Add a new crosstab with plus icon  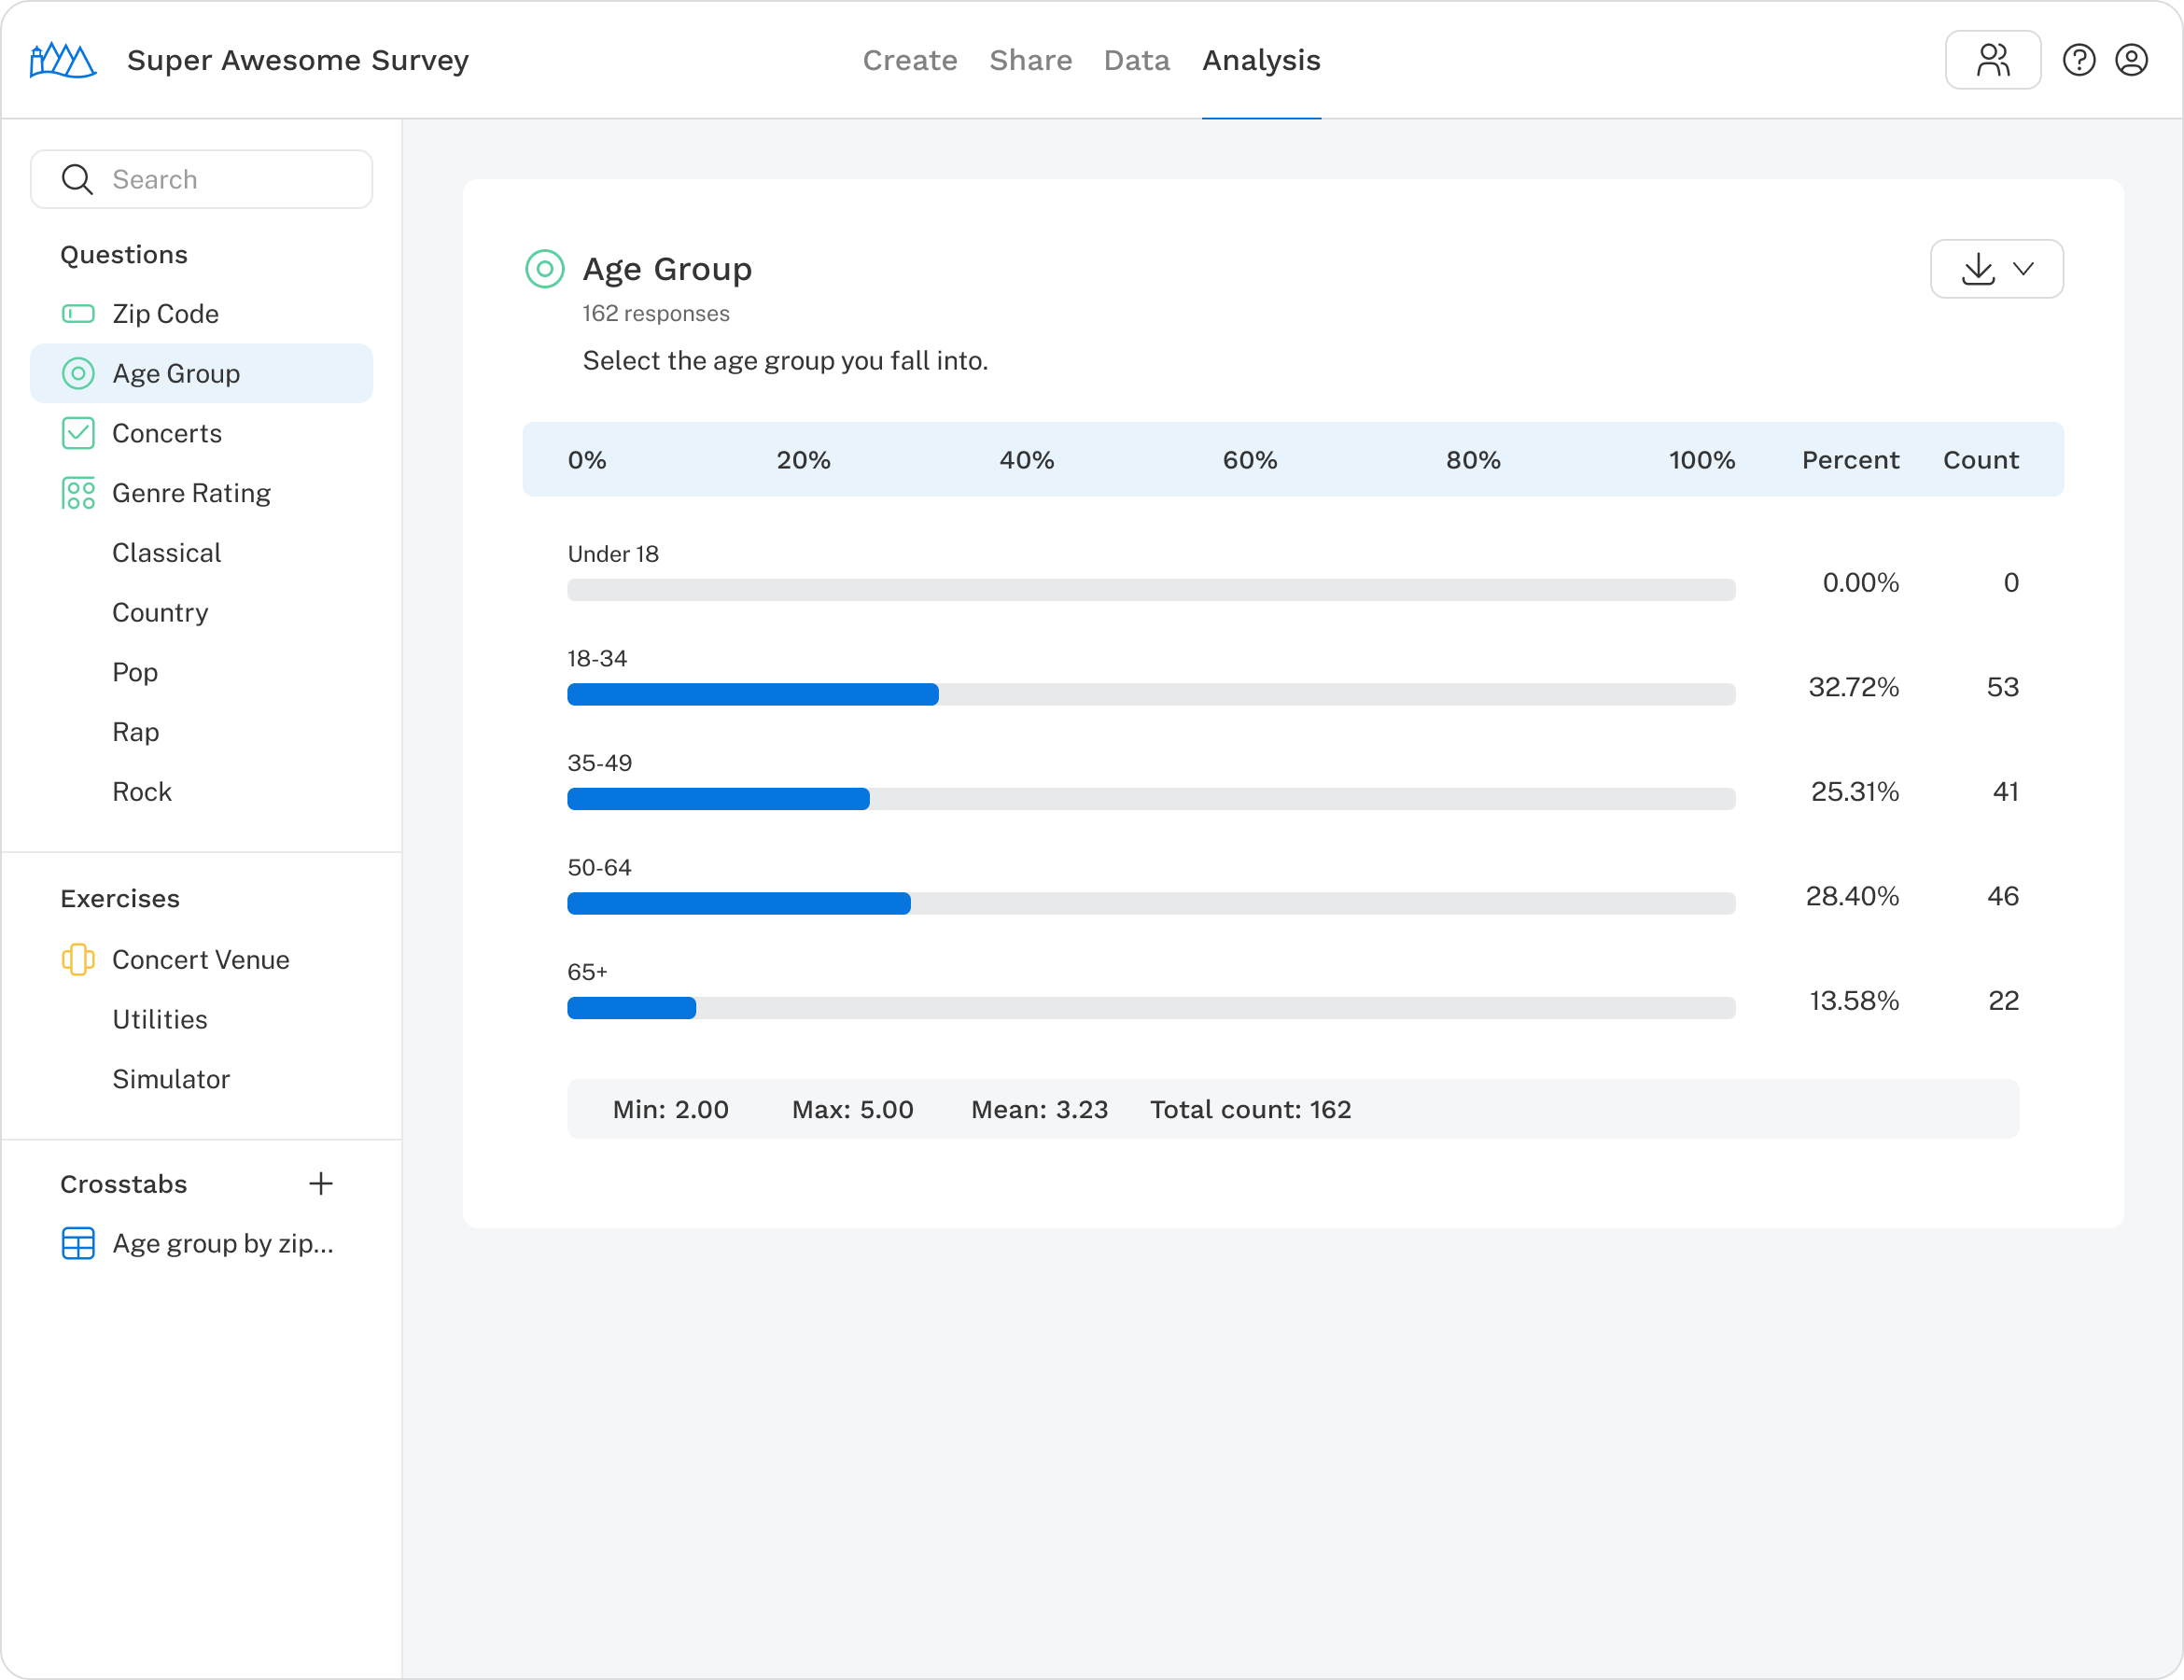(x=320, y=1184)
